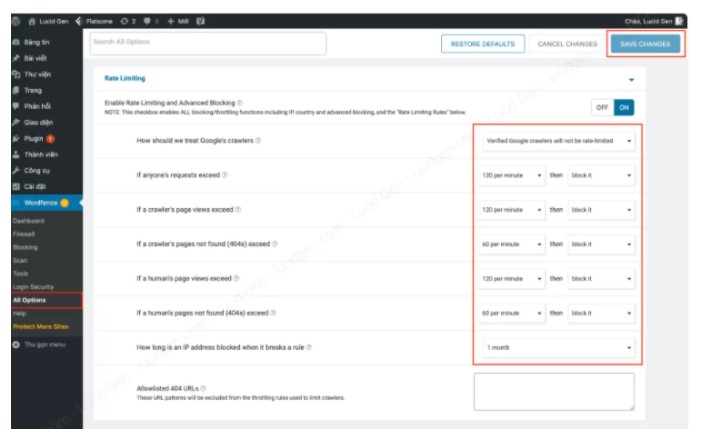The width and height of the screenshot is (701, 436).
Task: Open the IP address block duration dropdown
Action: pyautogui.click(x=557, y=347)
